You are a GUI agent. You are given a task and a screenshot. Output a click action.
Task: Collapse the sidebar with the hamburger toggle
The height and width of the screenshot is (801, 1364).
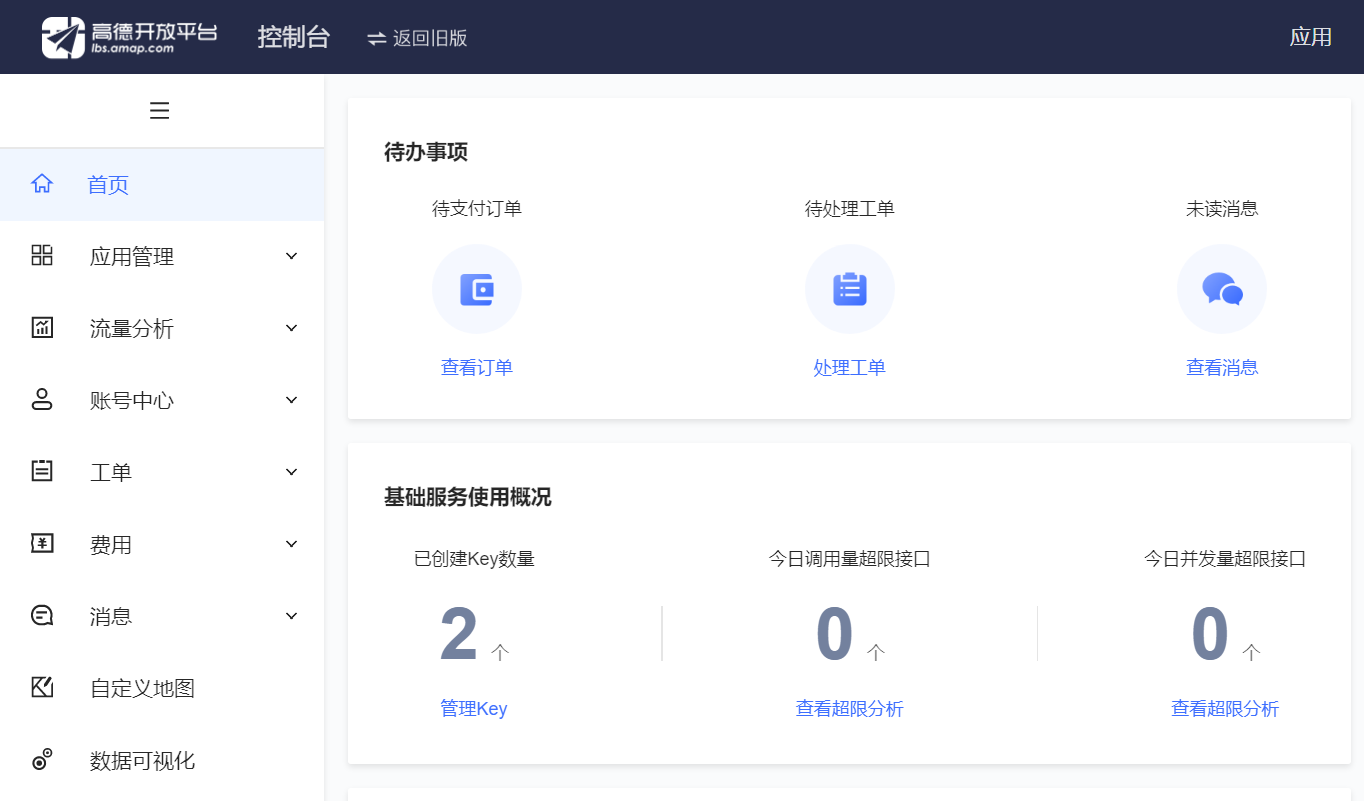tap(159, 110)
